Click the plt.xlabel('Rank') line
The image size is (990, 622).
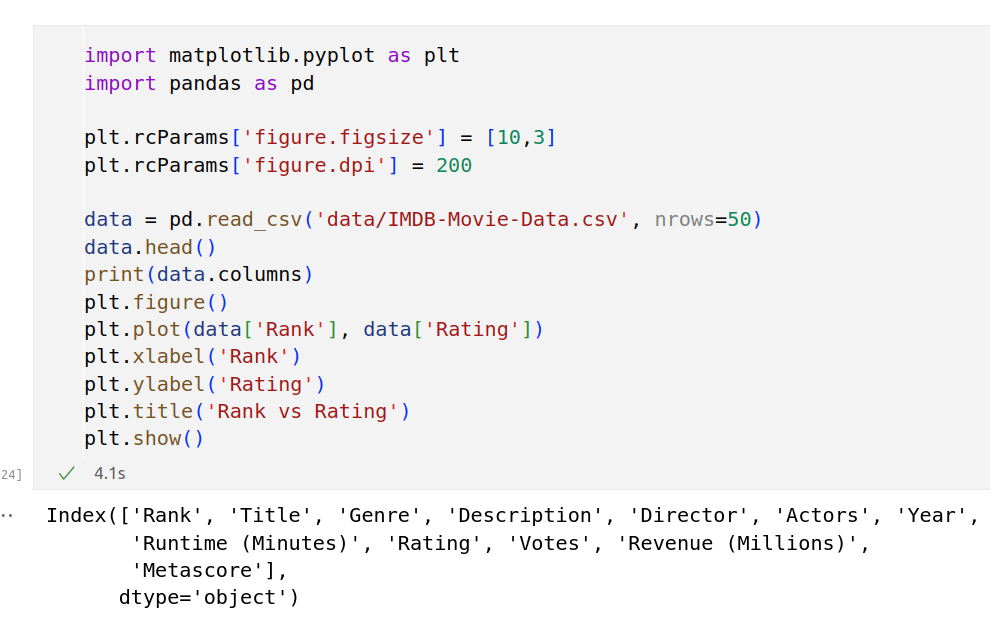point(192,356)
